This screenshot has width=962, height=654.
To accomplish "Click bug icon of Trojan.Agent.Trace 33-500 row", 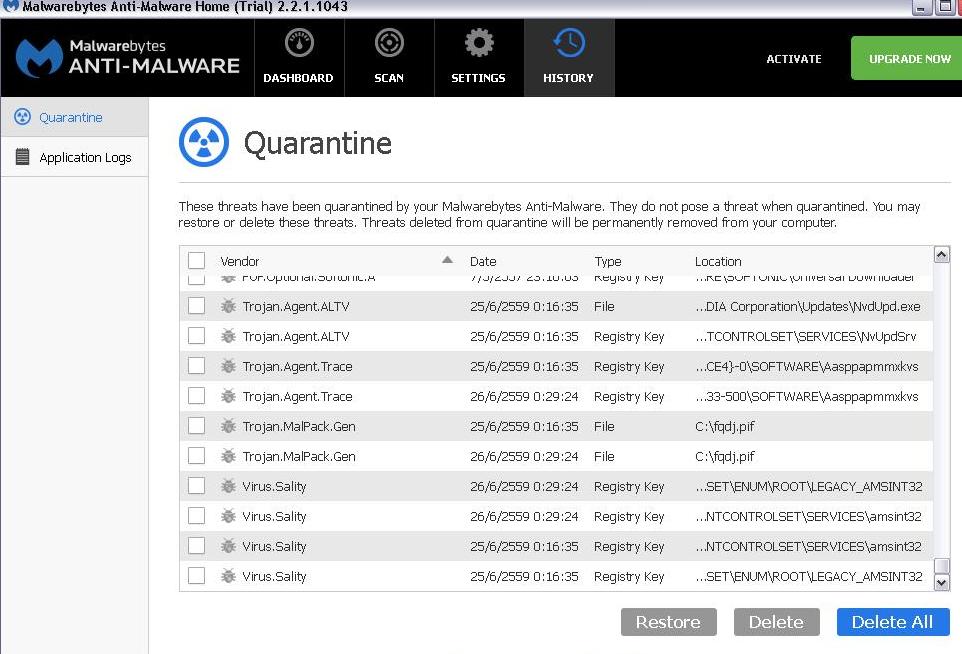I will pyautogui.click(x=228, y=396).
